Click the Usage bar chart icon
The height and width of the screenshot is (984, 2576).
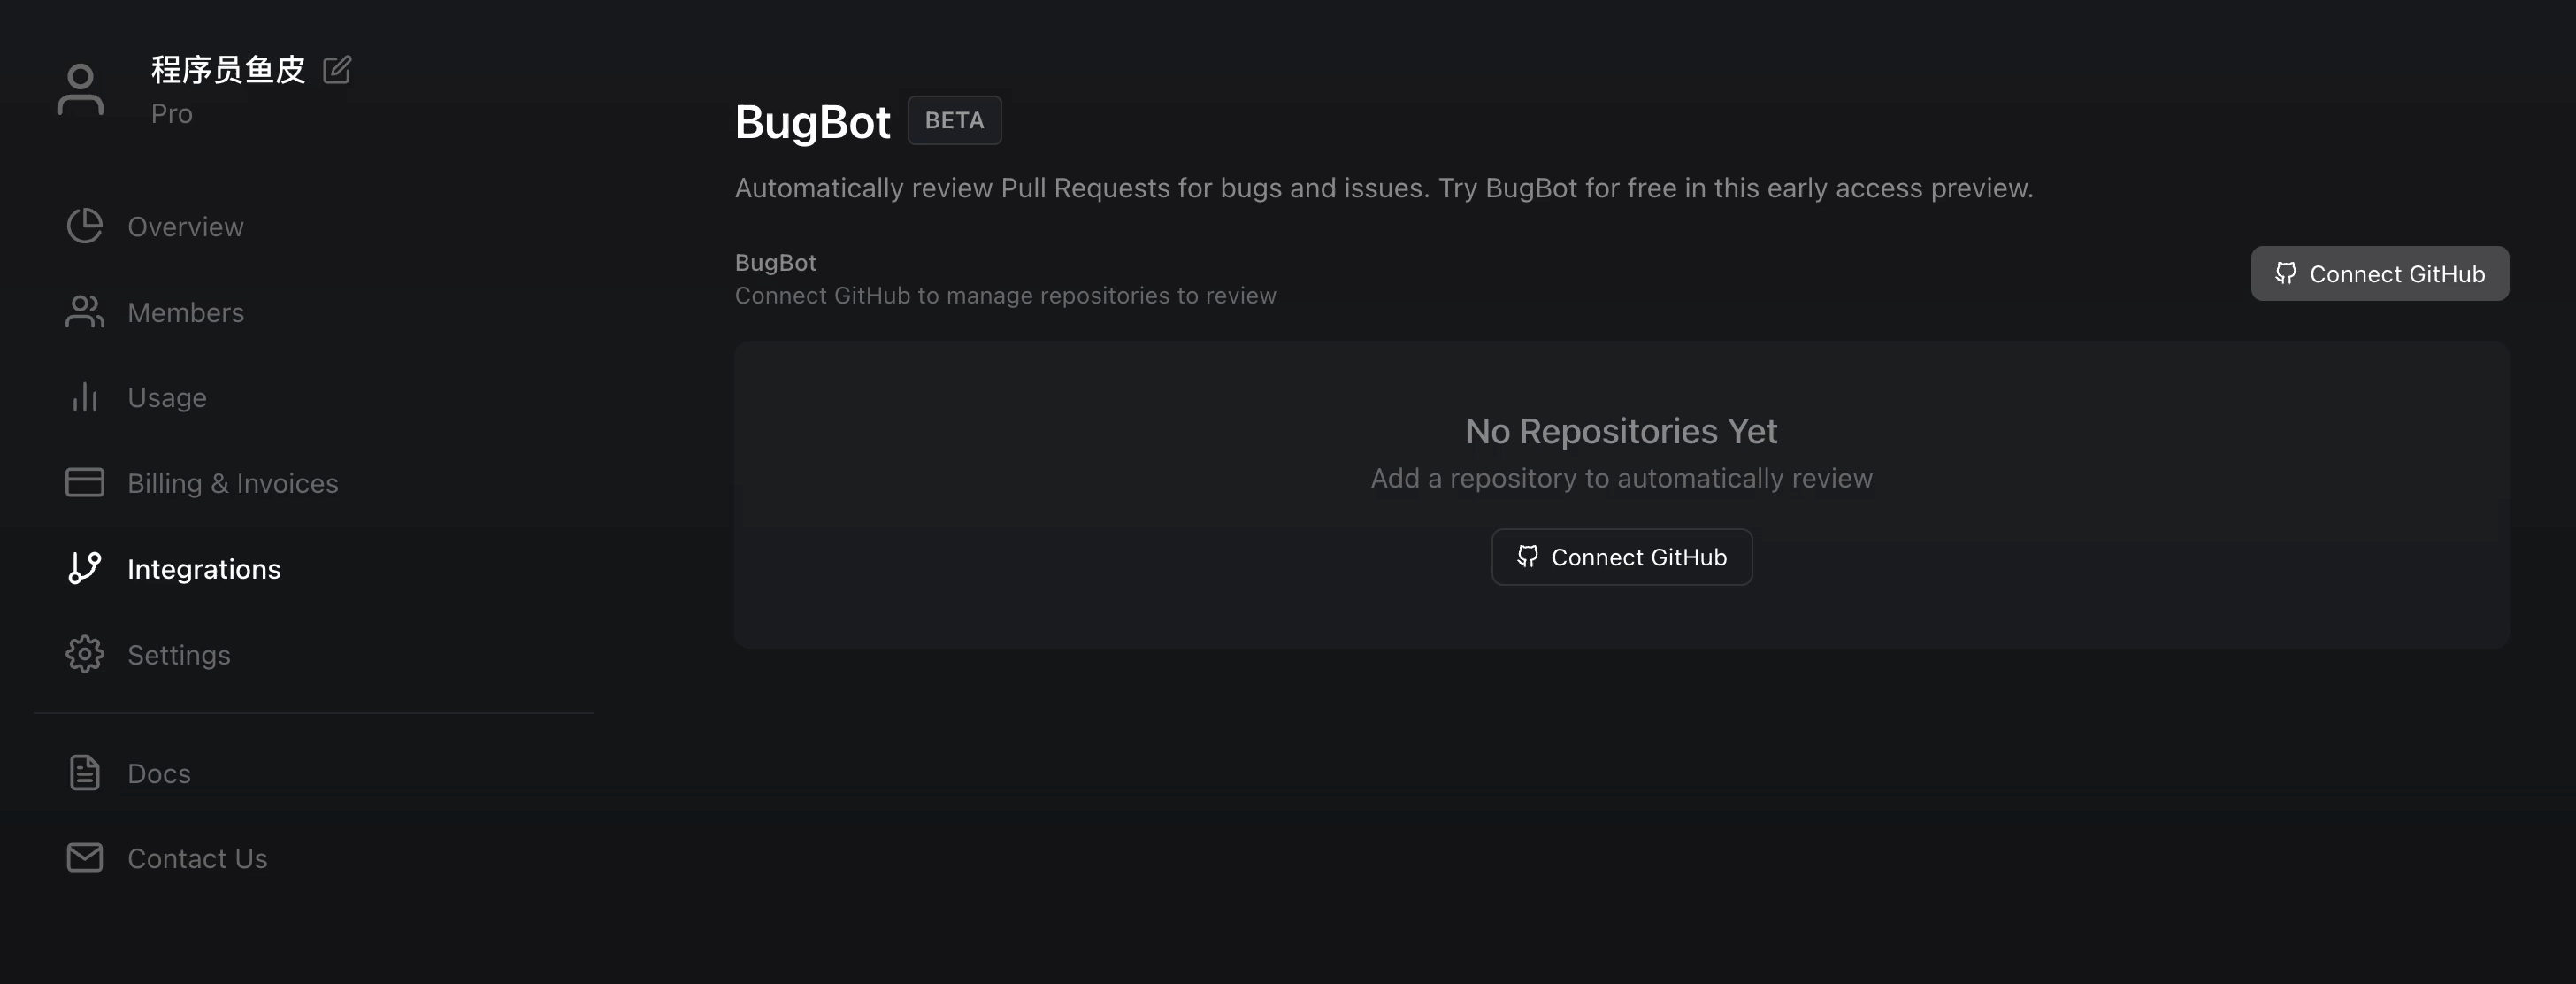[x=85, y=397]
